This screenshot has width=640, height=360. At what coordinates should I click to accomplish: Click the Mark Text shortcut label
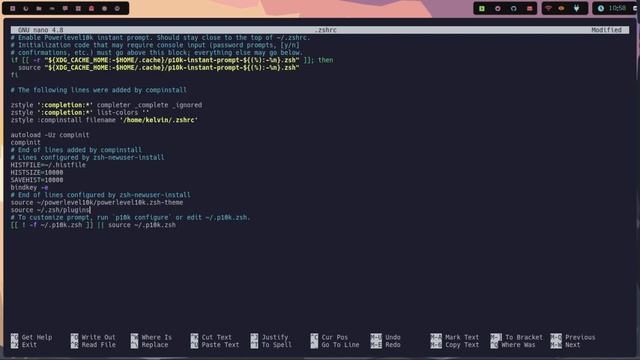(x=462, y=337)
